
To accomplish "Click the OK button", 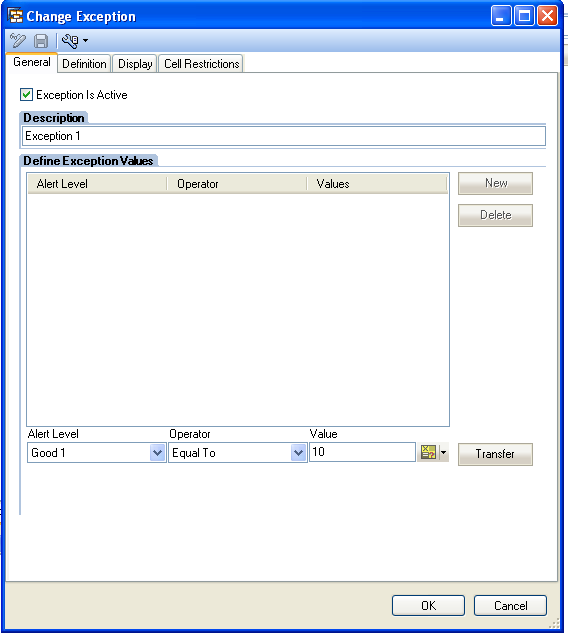I will [x=428, y=606].
